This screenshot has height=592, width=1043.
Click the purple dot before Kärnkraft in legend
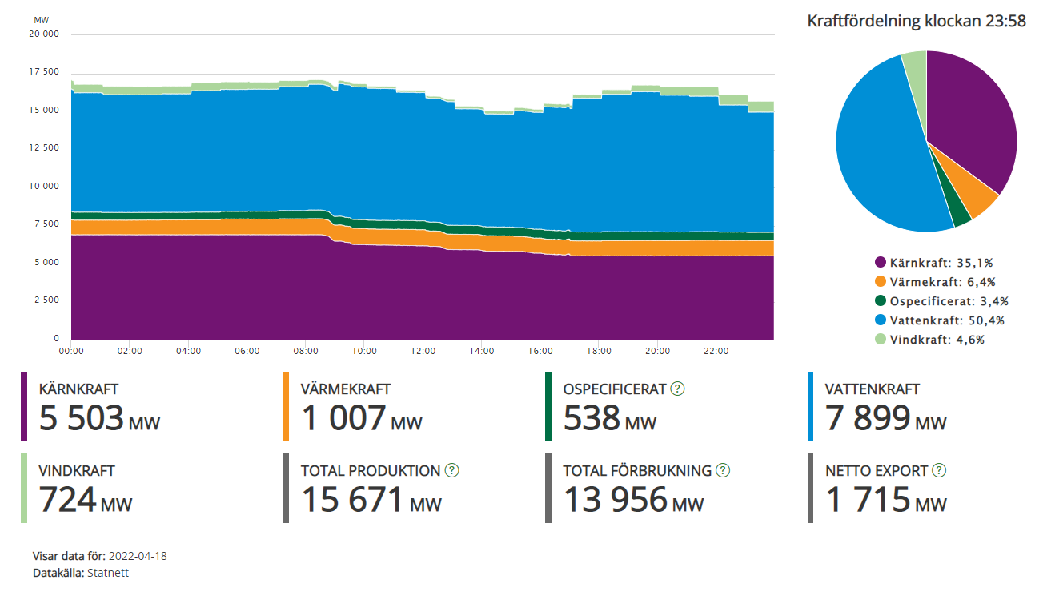[880, 262]
